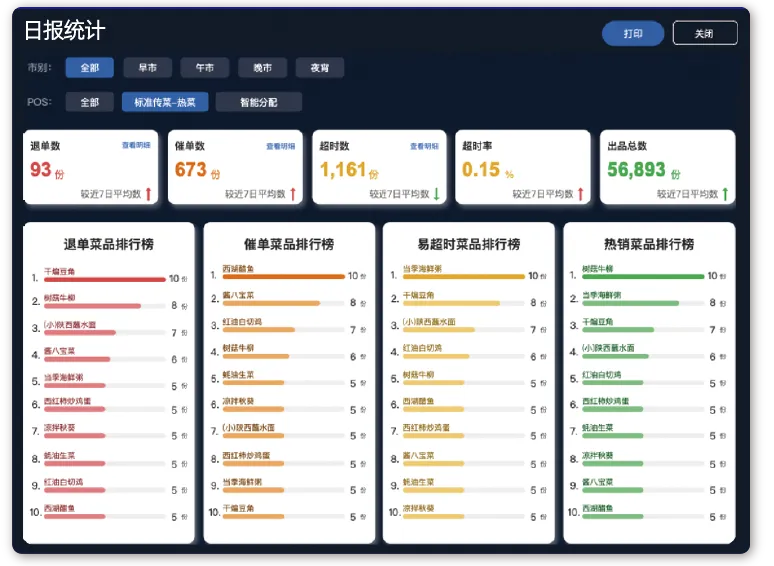774x566 pixels.
Task: Select 酱八宝菜 in the 退单菜品排行榜
Action: pos(59,351)
